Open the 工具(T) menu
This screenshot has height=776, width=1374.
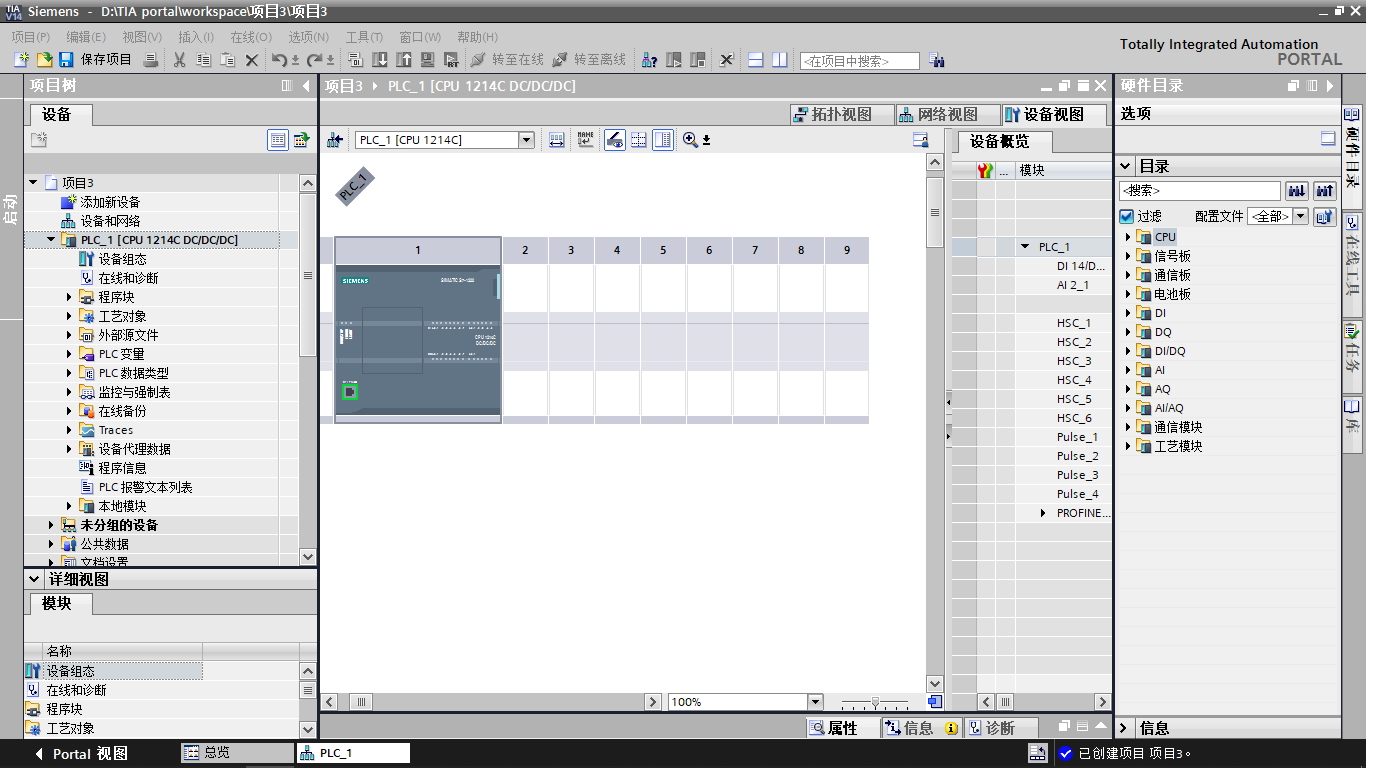364,36
